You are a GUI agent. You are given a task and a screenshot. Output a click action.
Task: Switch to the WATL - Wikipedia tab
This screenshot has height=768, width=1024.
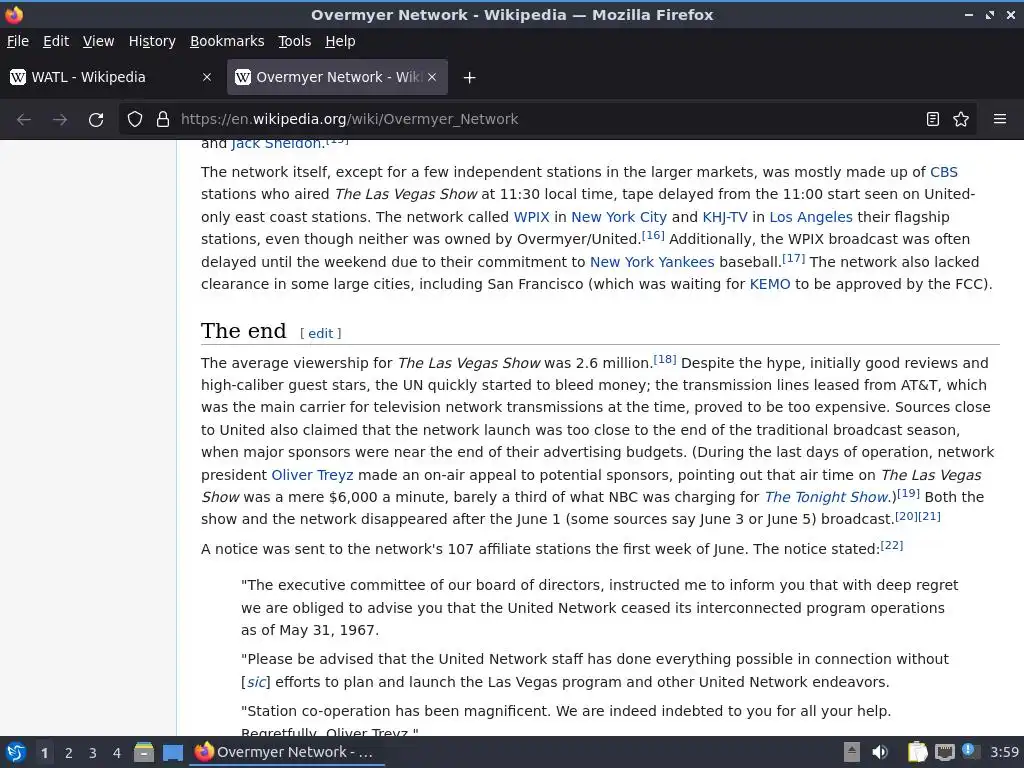click(x=112, y=77)
